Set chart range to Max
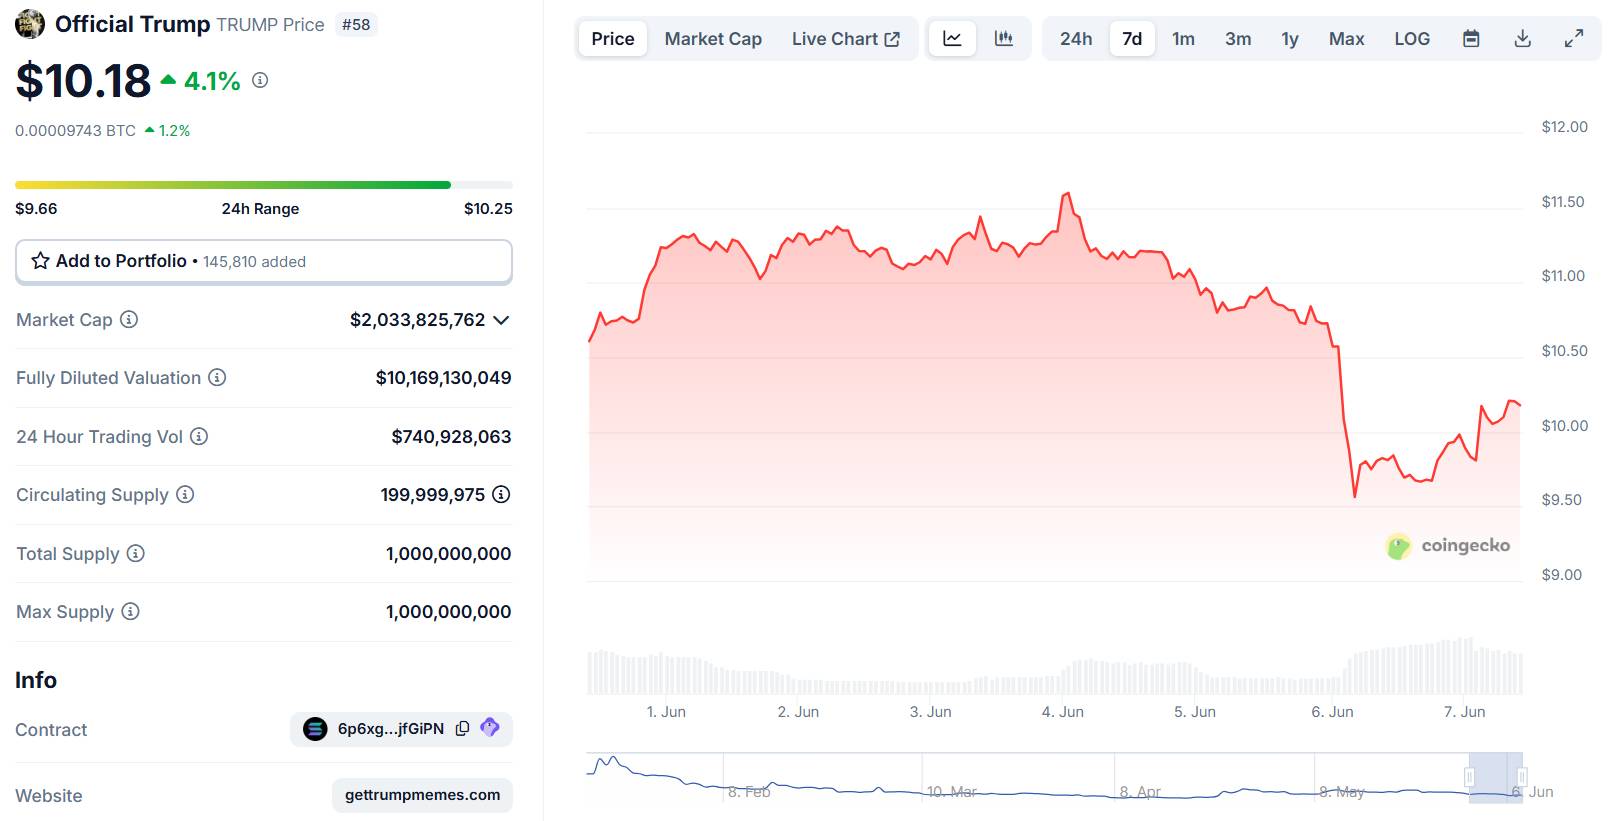This screenshot has height=821, width=1618. coord(1346,39)
